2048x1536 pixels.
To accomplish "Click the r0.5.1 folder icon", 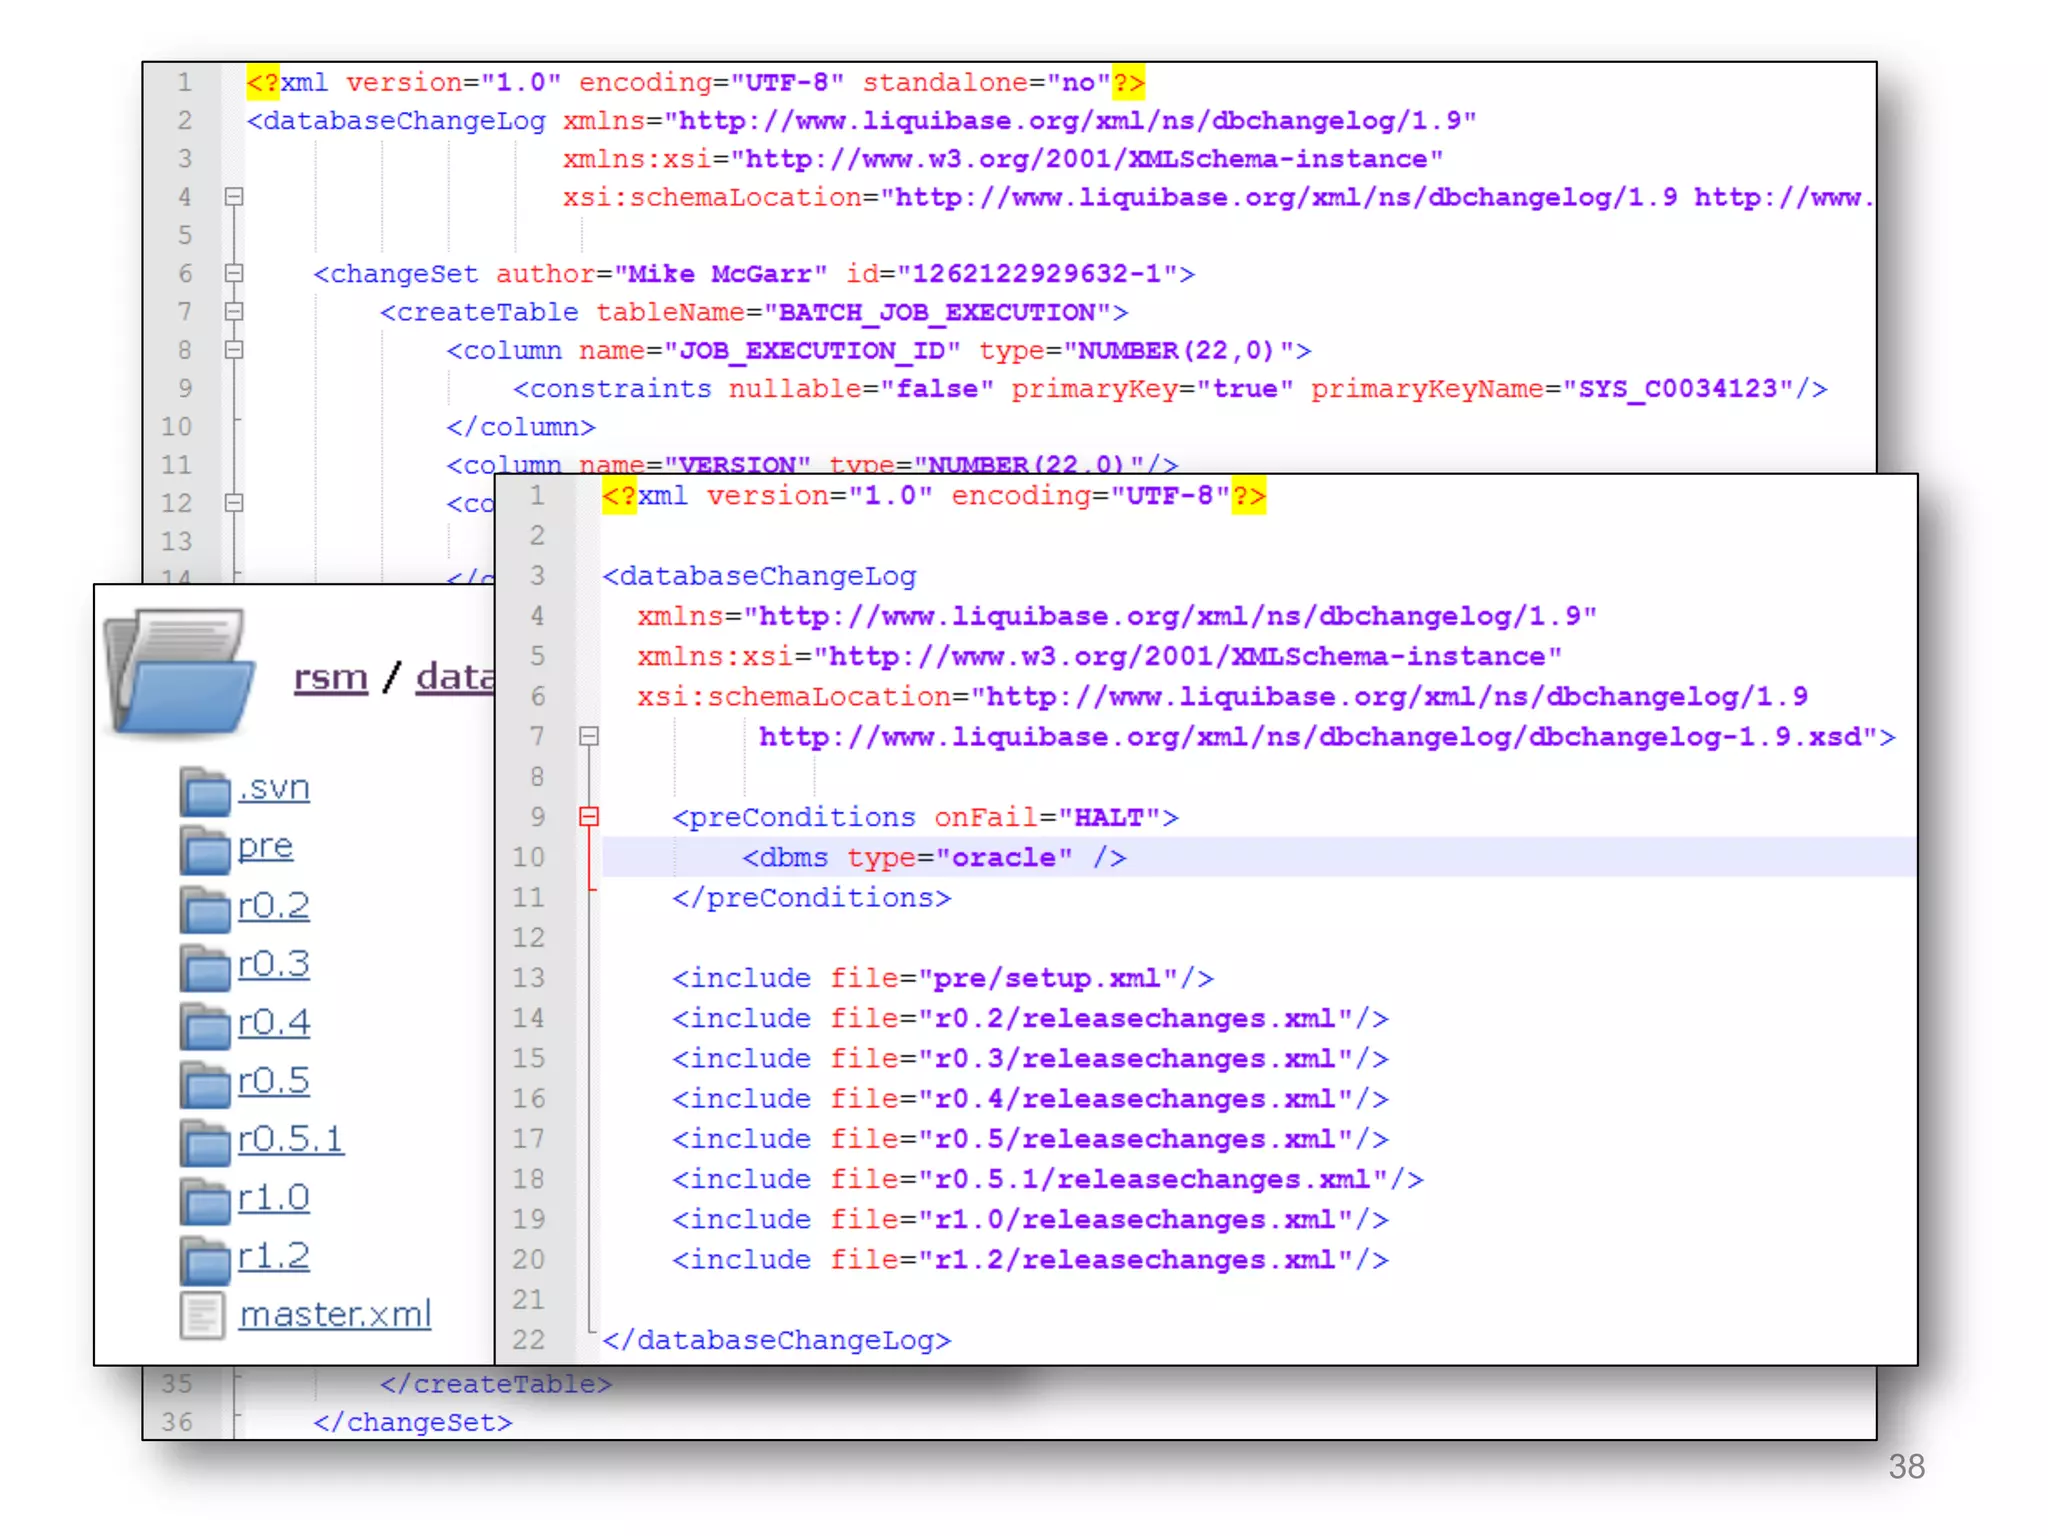I will click(206, 1142).
